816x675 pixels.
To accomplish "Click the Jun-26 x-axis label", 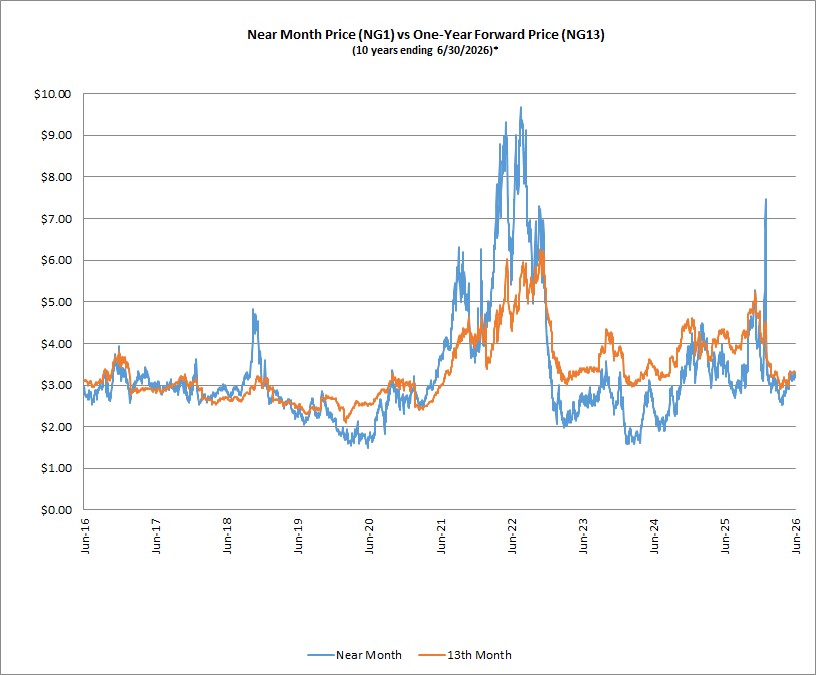I will [x=796, y=536].
